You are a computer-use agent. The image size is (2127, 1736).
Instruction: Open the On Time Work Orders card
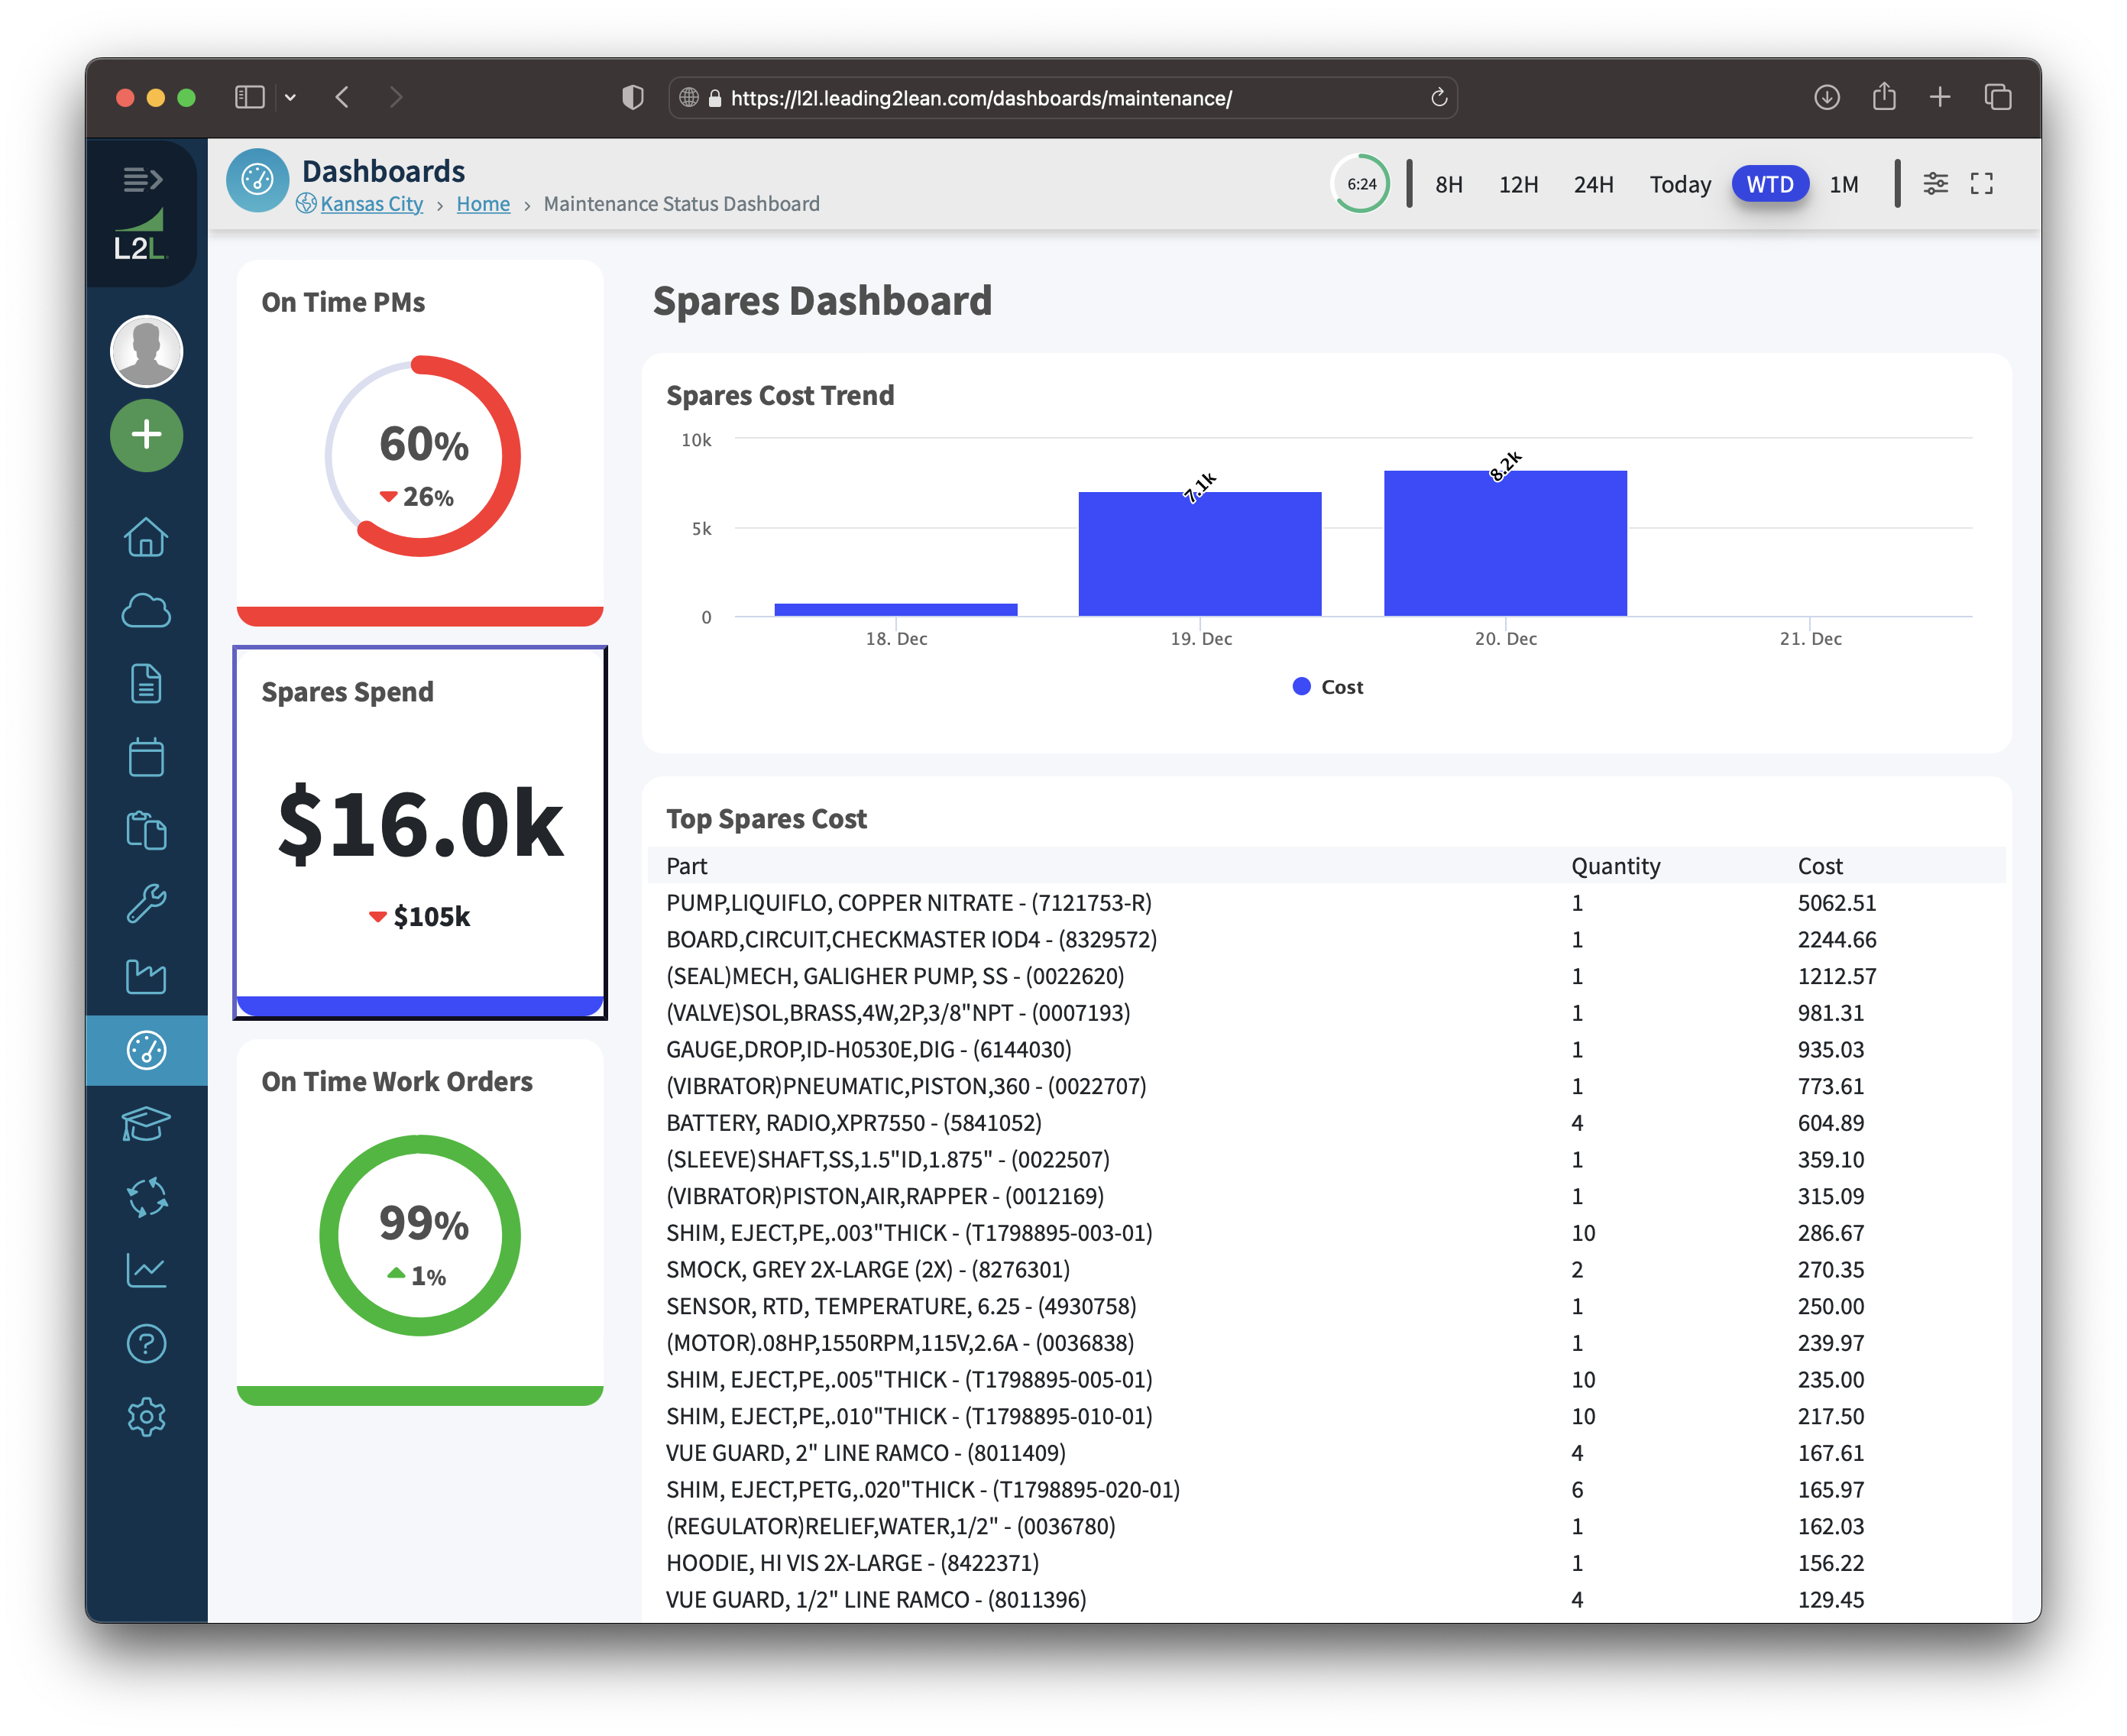tap(419, 1222)
